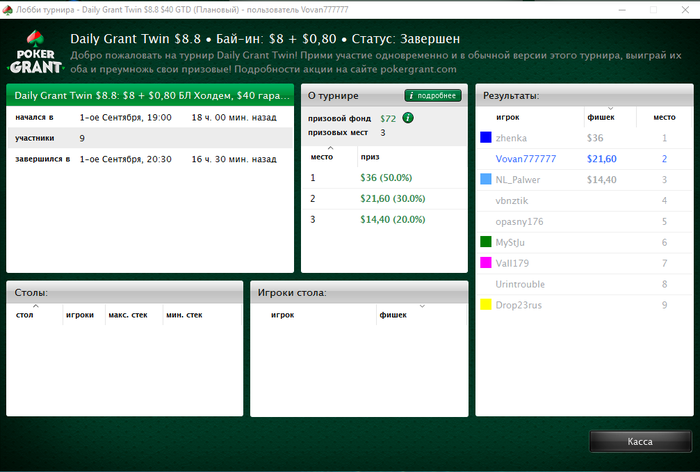Sort results by 'игрок' column header
The width and height of the screenshot is (700, 472).
(508, 117)
